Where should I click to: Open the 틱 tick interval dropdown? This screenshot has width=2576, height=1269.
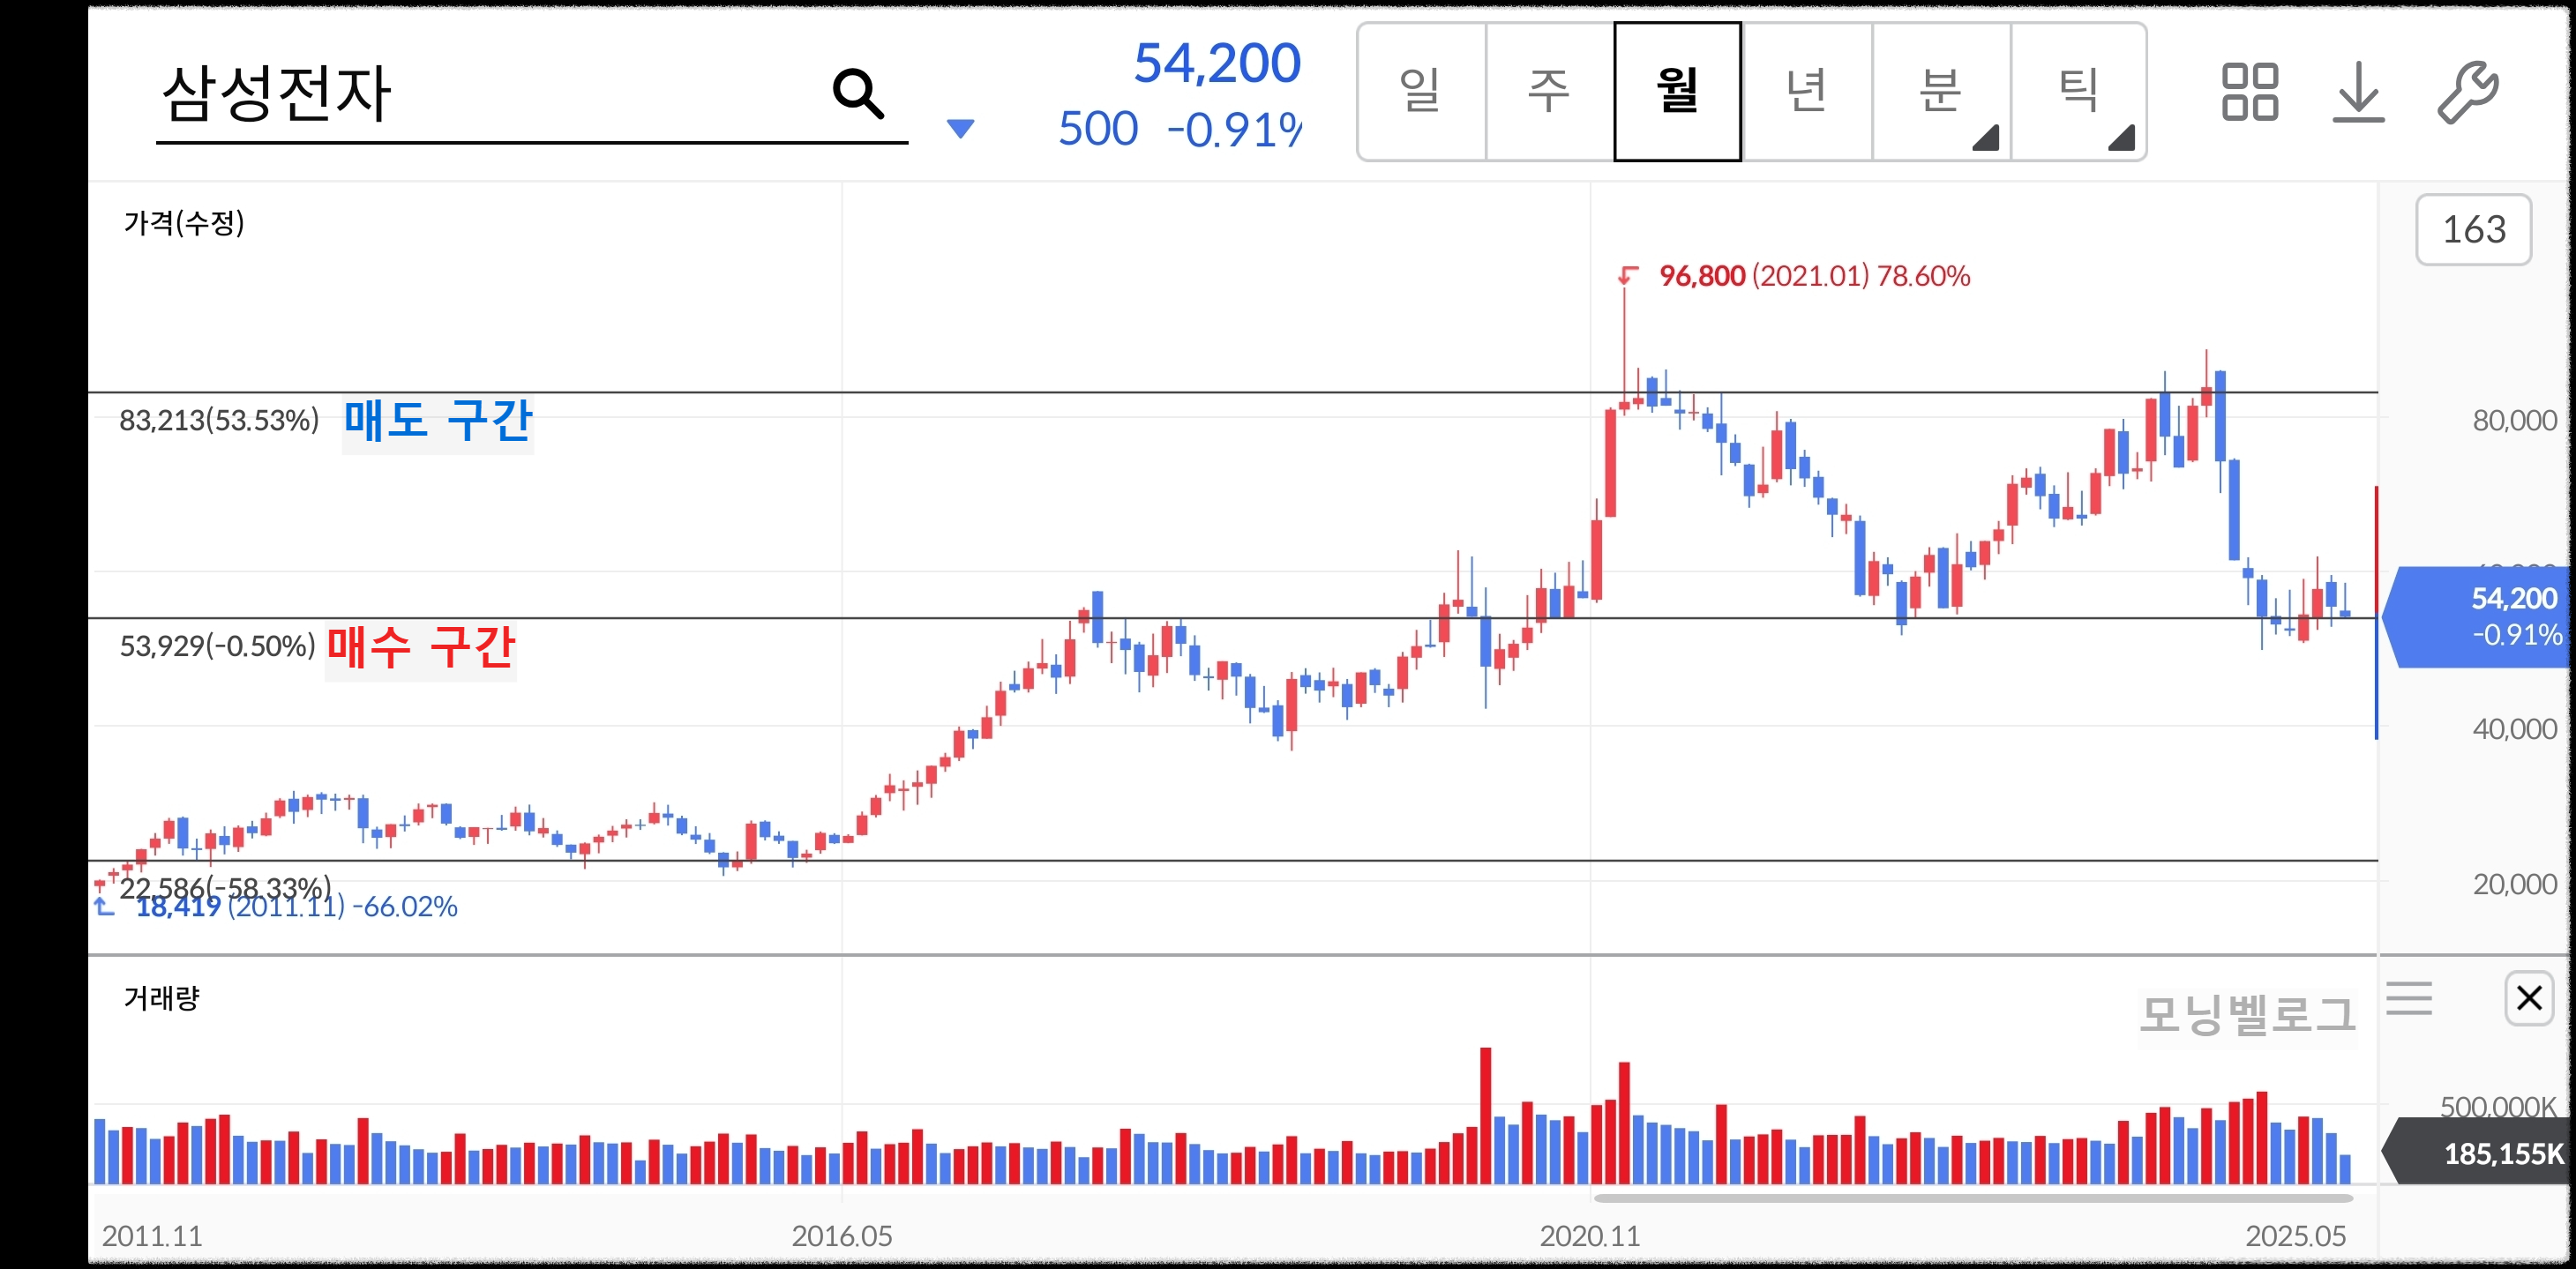[2079, 92]
